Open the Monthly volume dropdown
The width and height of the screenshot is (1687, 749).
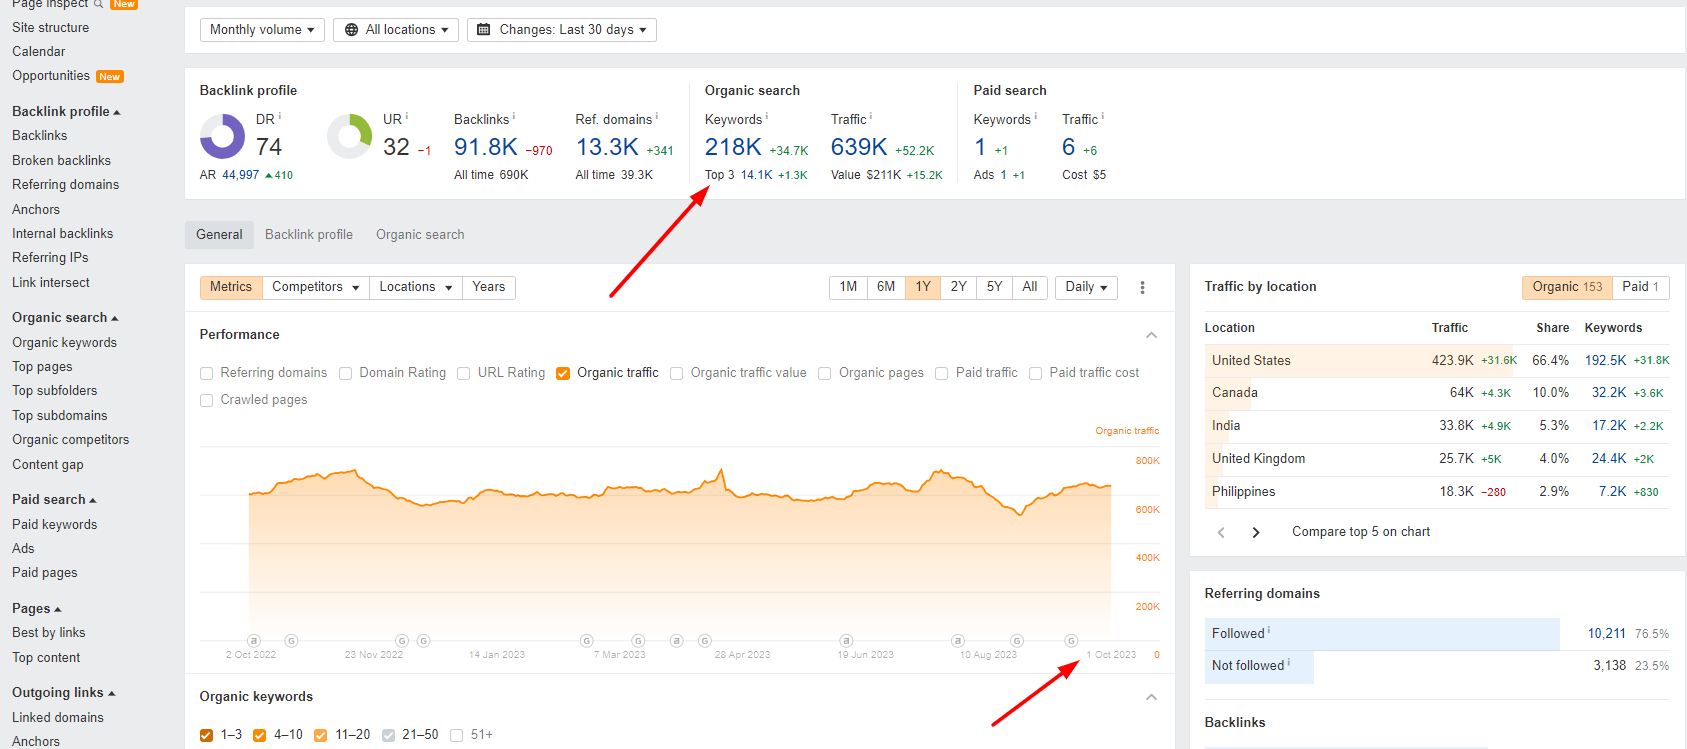point(261,30)
